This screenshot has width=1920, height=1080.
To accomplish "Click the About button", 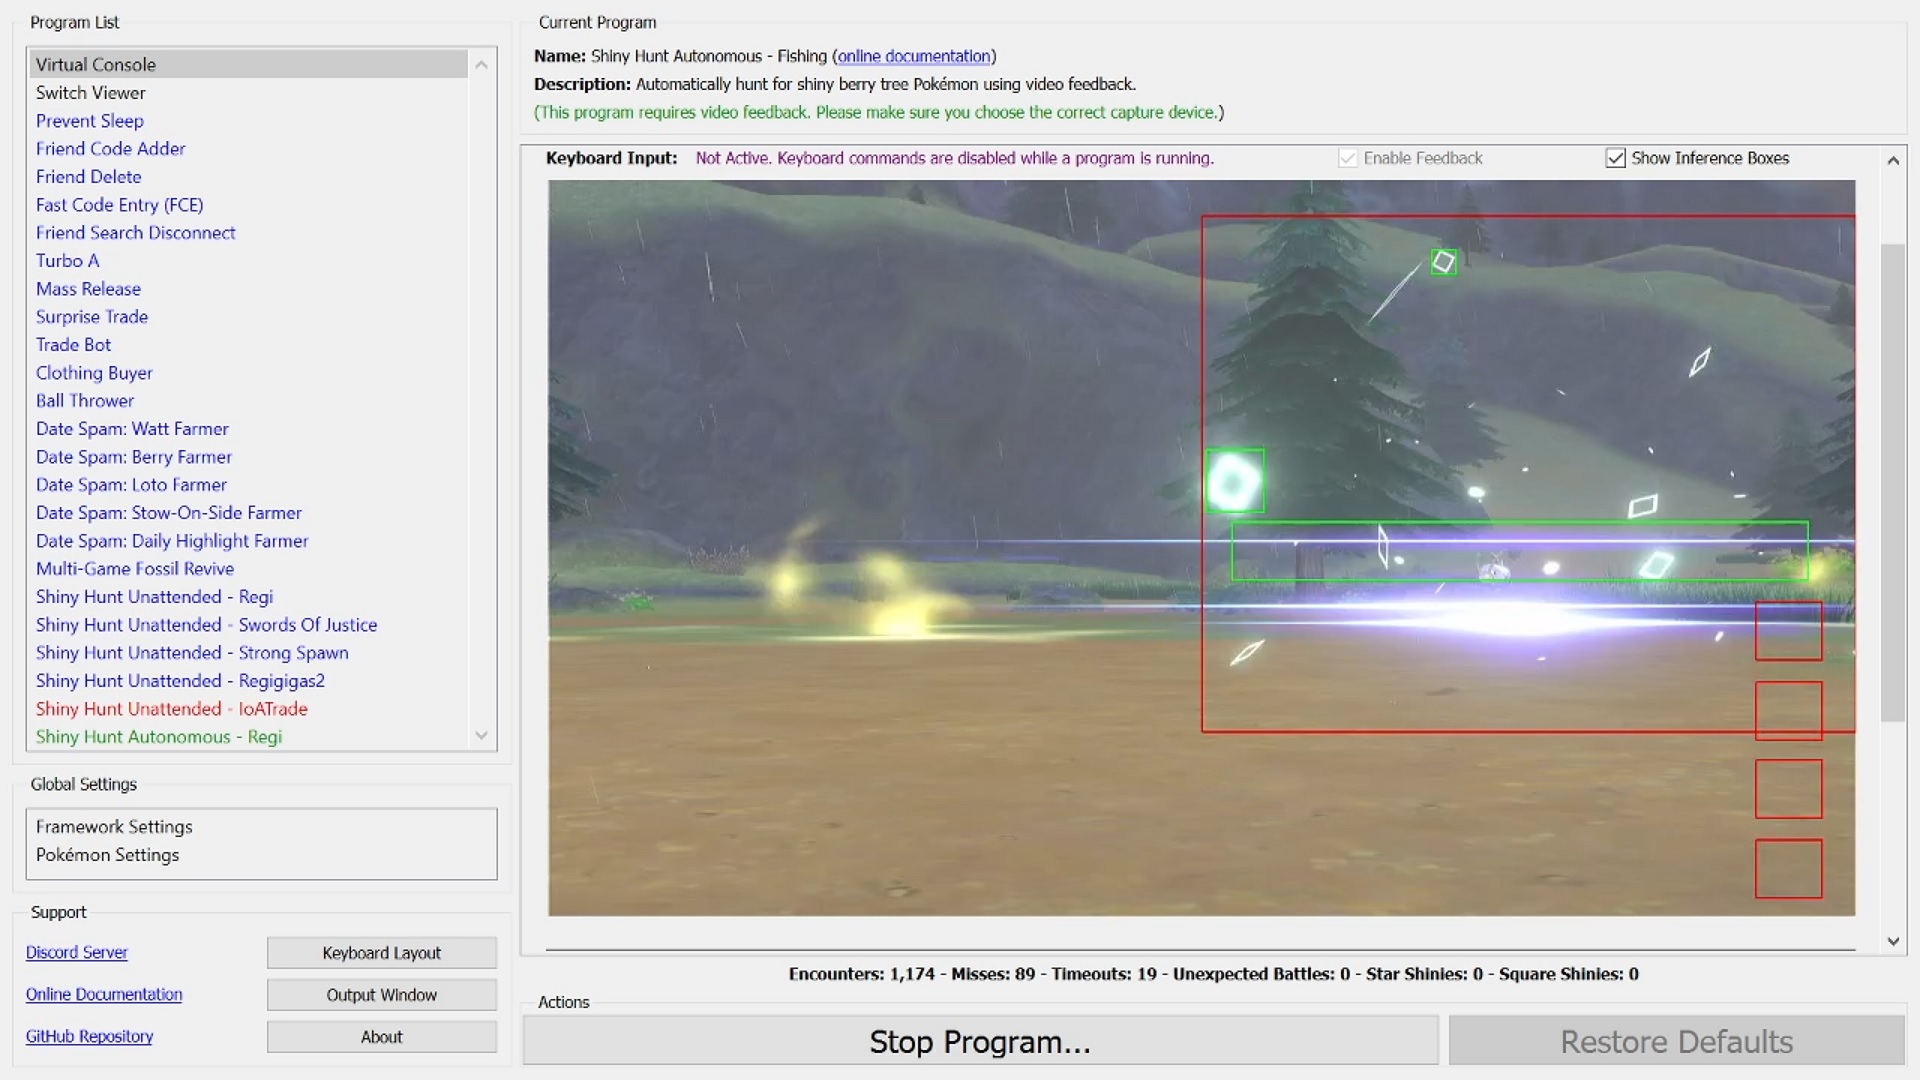I will [381, 1037].
